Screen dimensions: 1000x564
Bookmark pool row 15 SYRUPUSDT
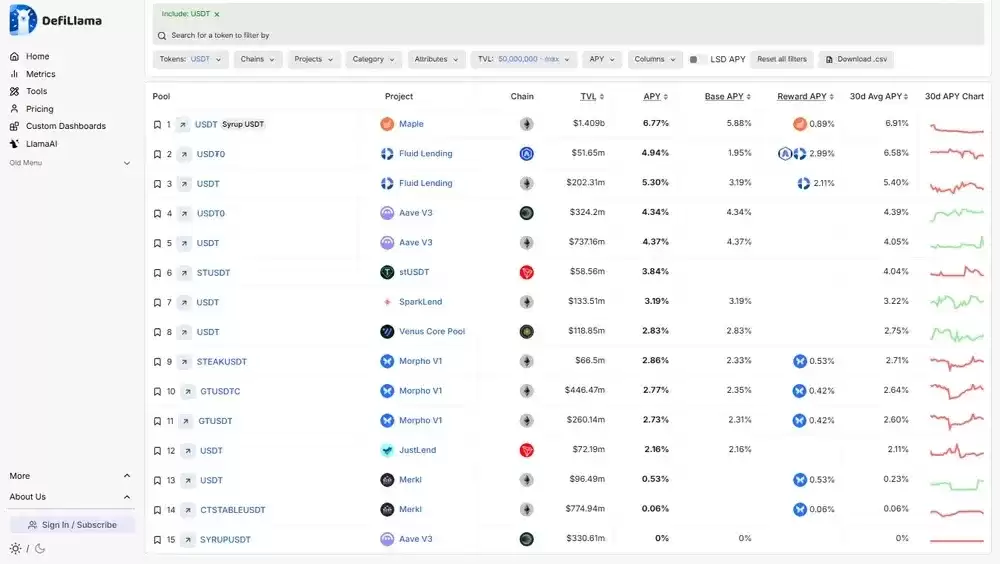[x=157, y=540]
